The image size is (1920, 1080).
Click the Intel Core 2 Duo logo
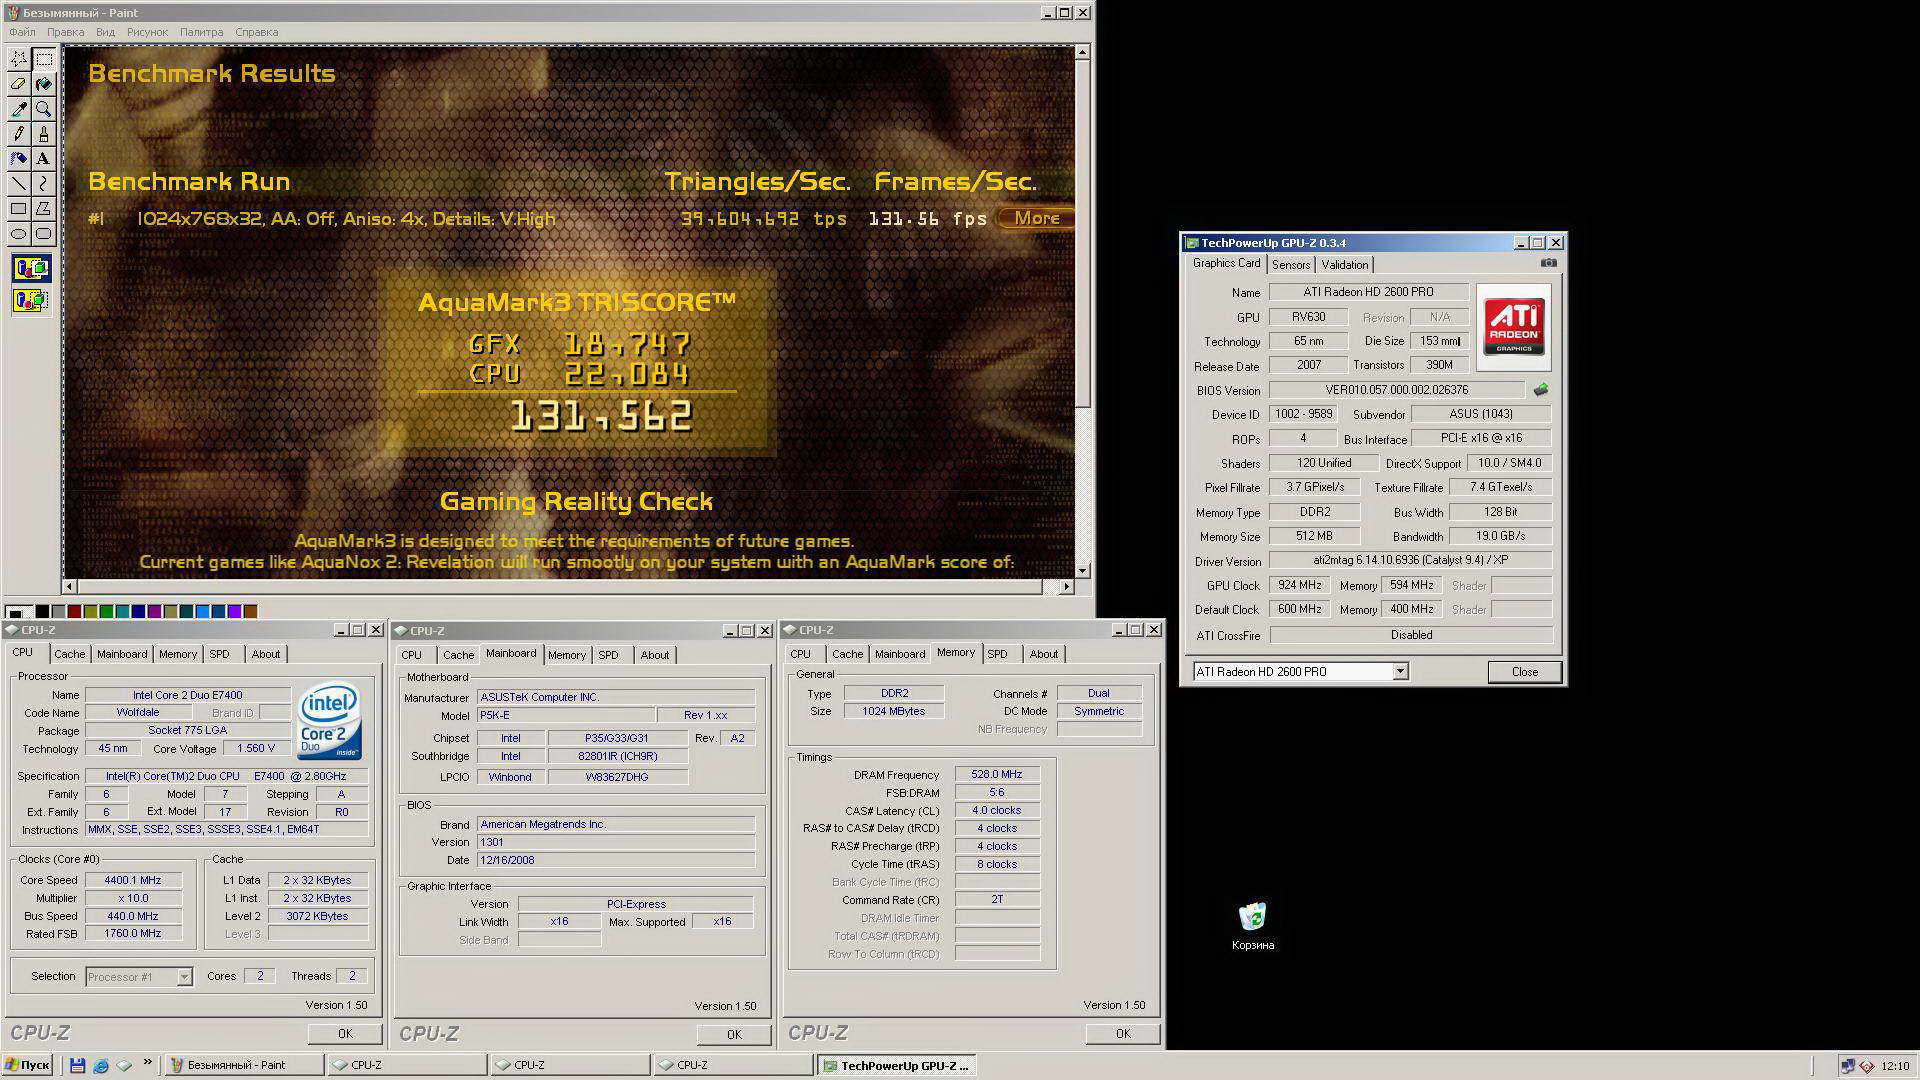click(x=330, y=720)
